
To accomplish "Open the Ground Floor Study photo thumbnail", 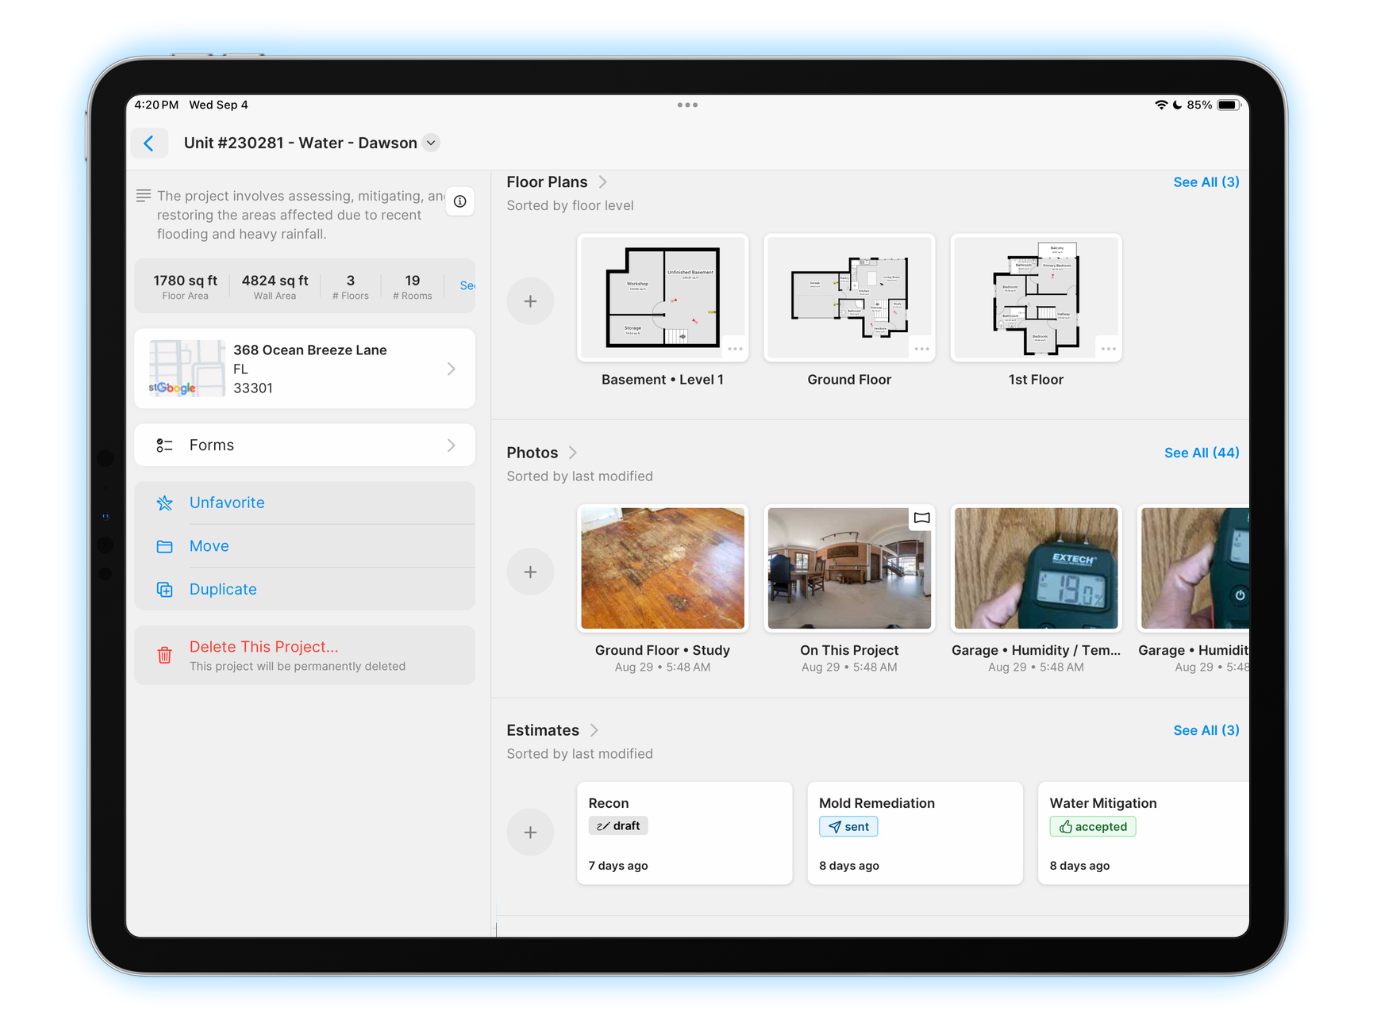I will pyautogui.click(x=662, y=568).
